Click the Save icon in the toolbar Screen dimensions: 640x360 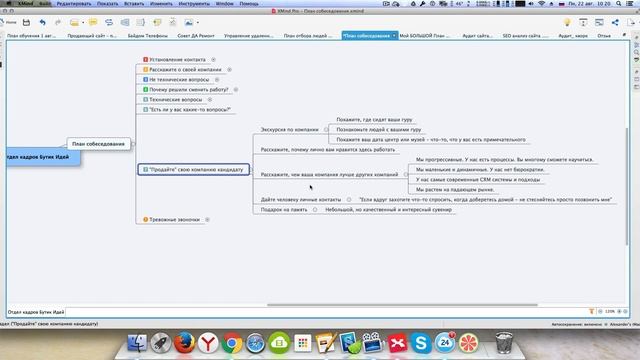27,22
